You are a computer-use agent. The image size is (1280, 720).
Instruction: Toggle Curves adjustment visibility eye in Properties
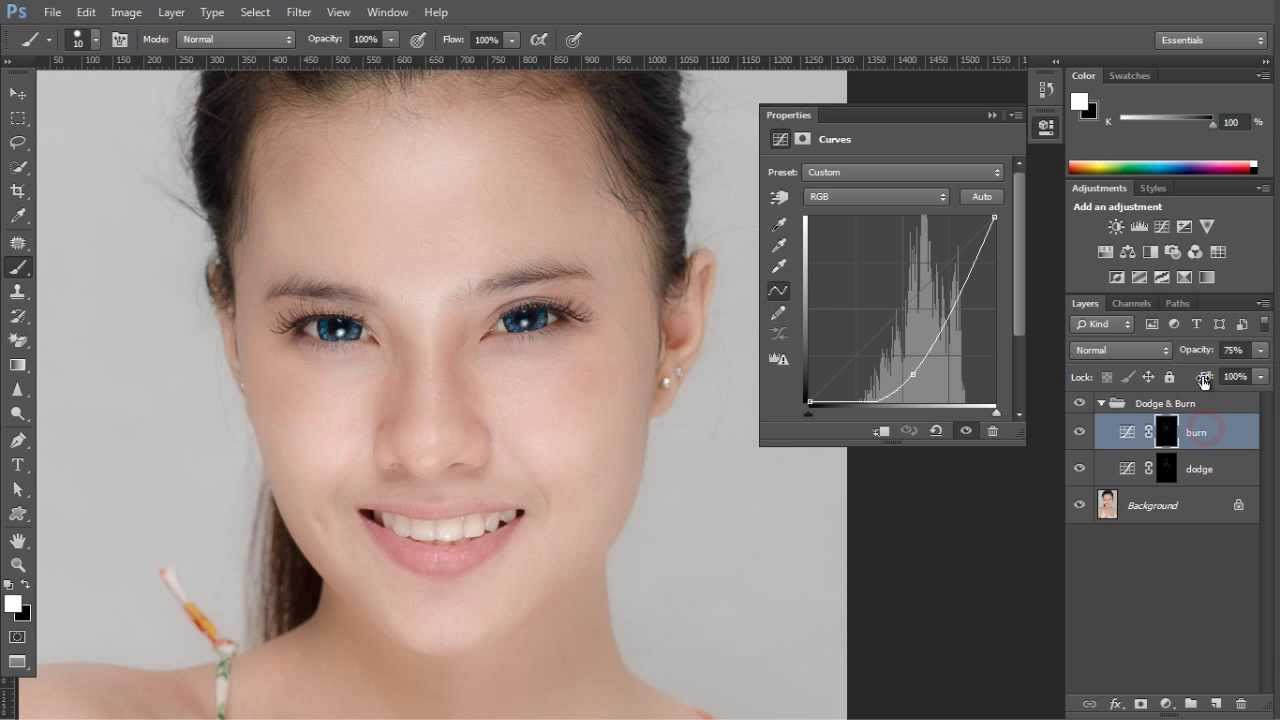(966, 431)
